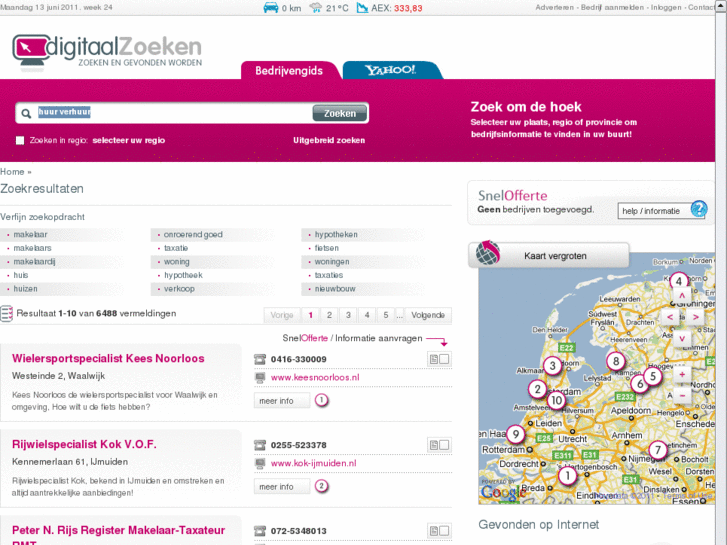Click the Bedrijf aanmelden link
727x545 pixels.
point(612,7)
